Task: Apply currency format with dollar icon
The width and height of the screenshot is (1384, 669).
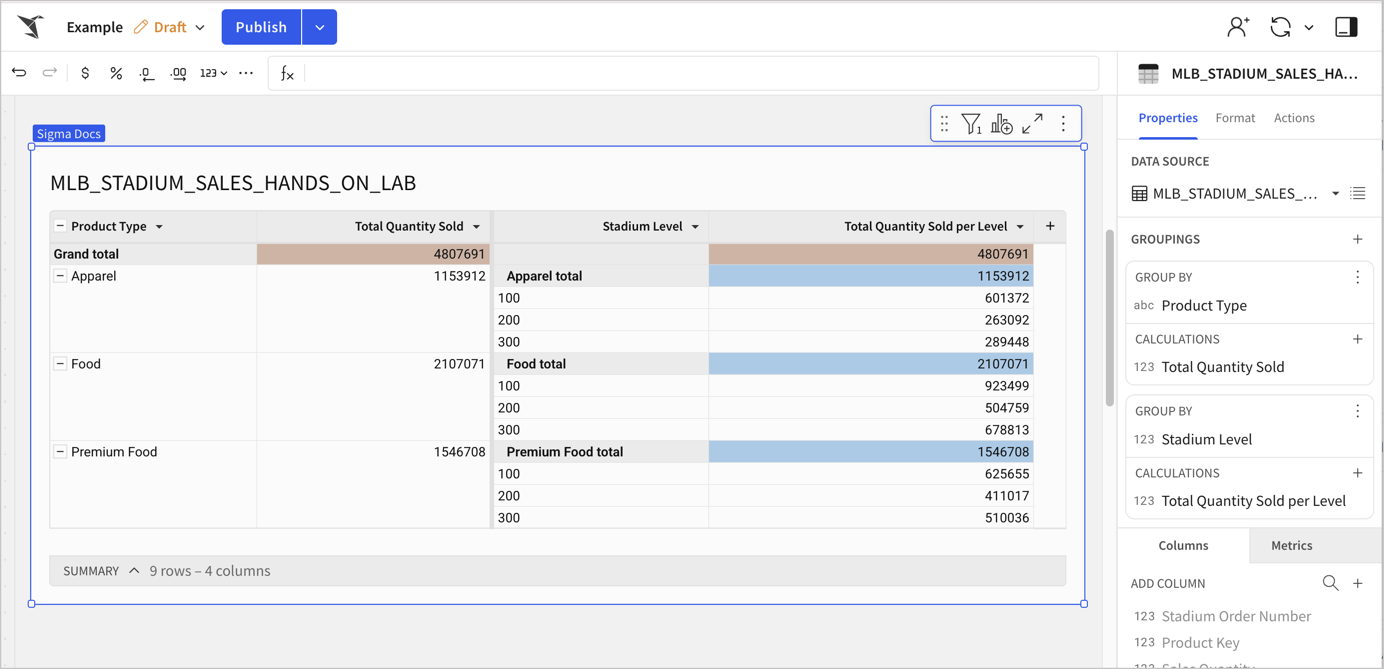Action: pos(85,73)
